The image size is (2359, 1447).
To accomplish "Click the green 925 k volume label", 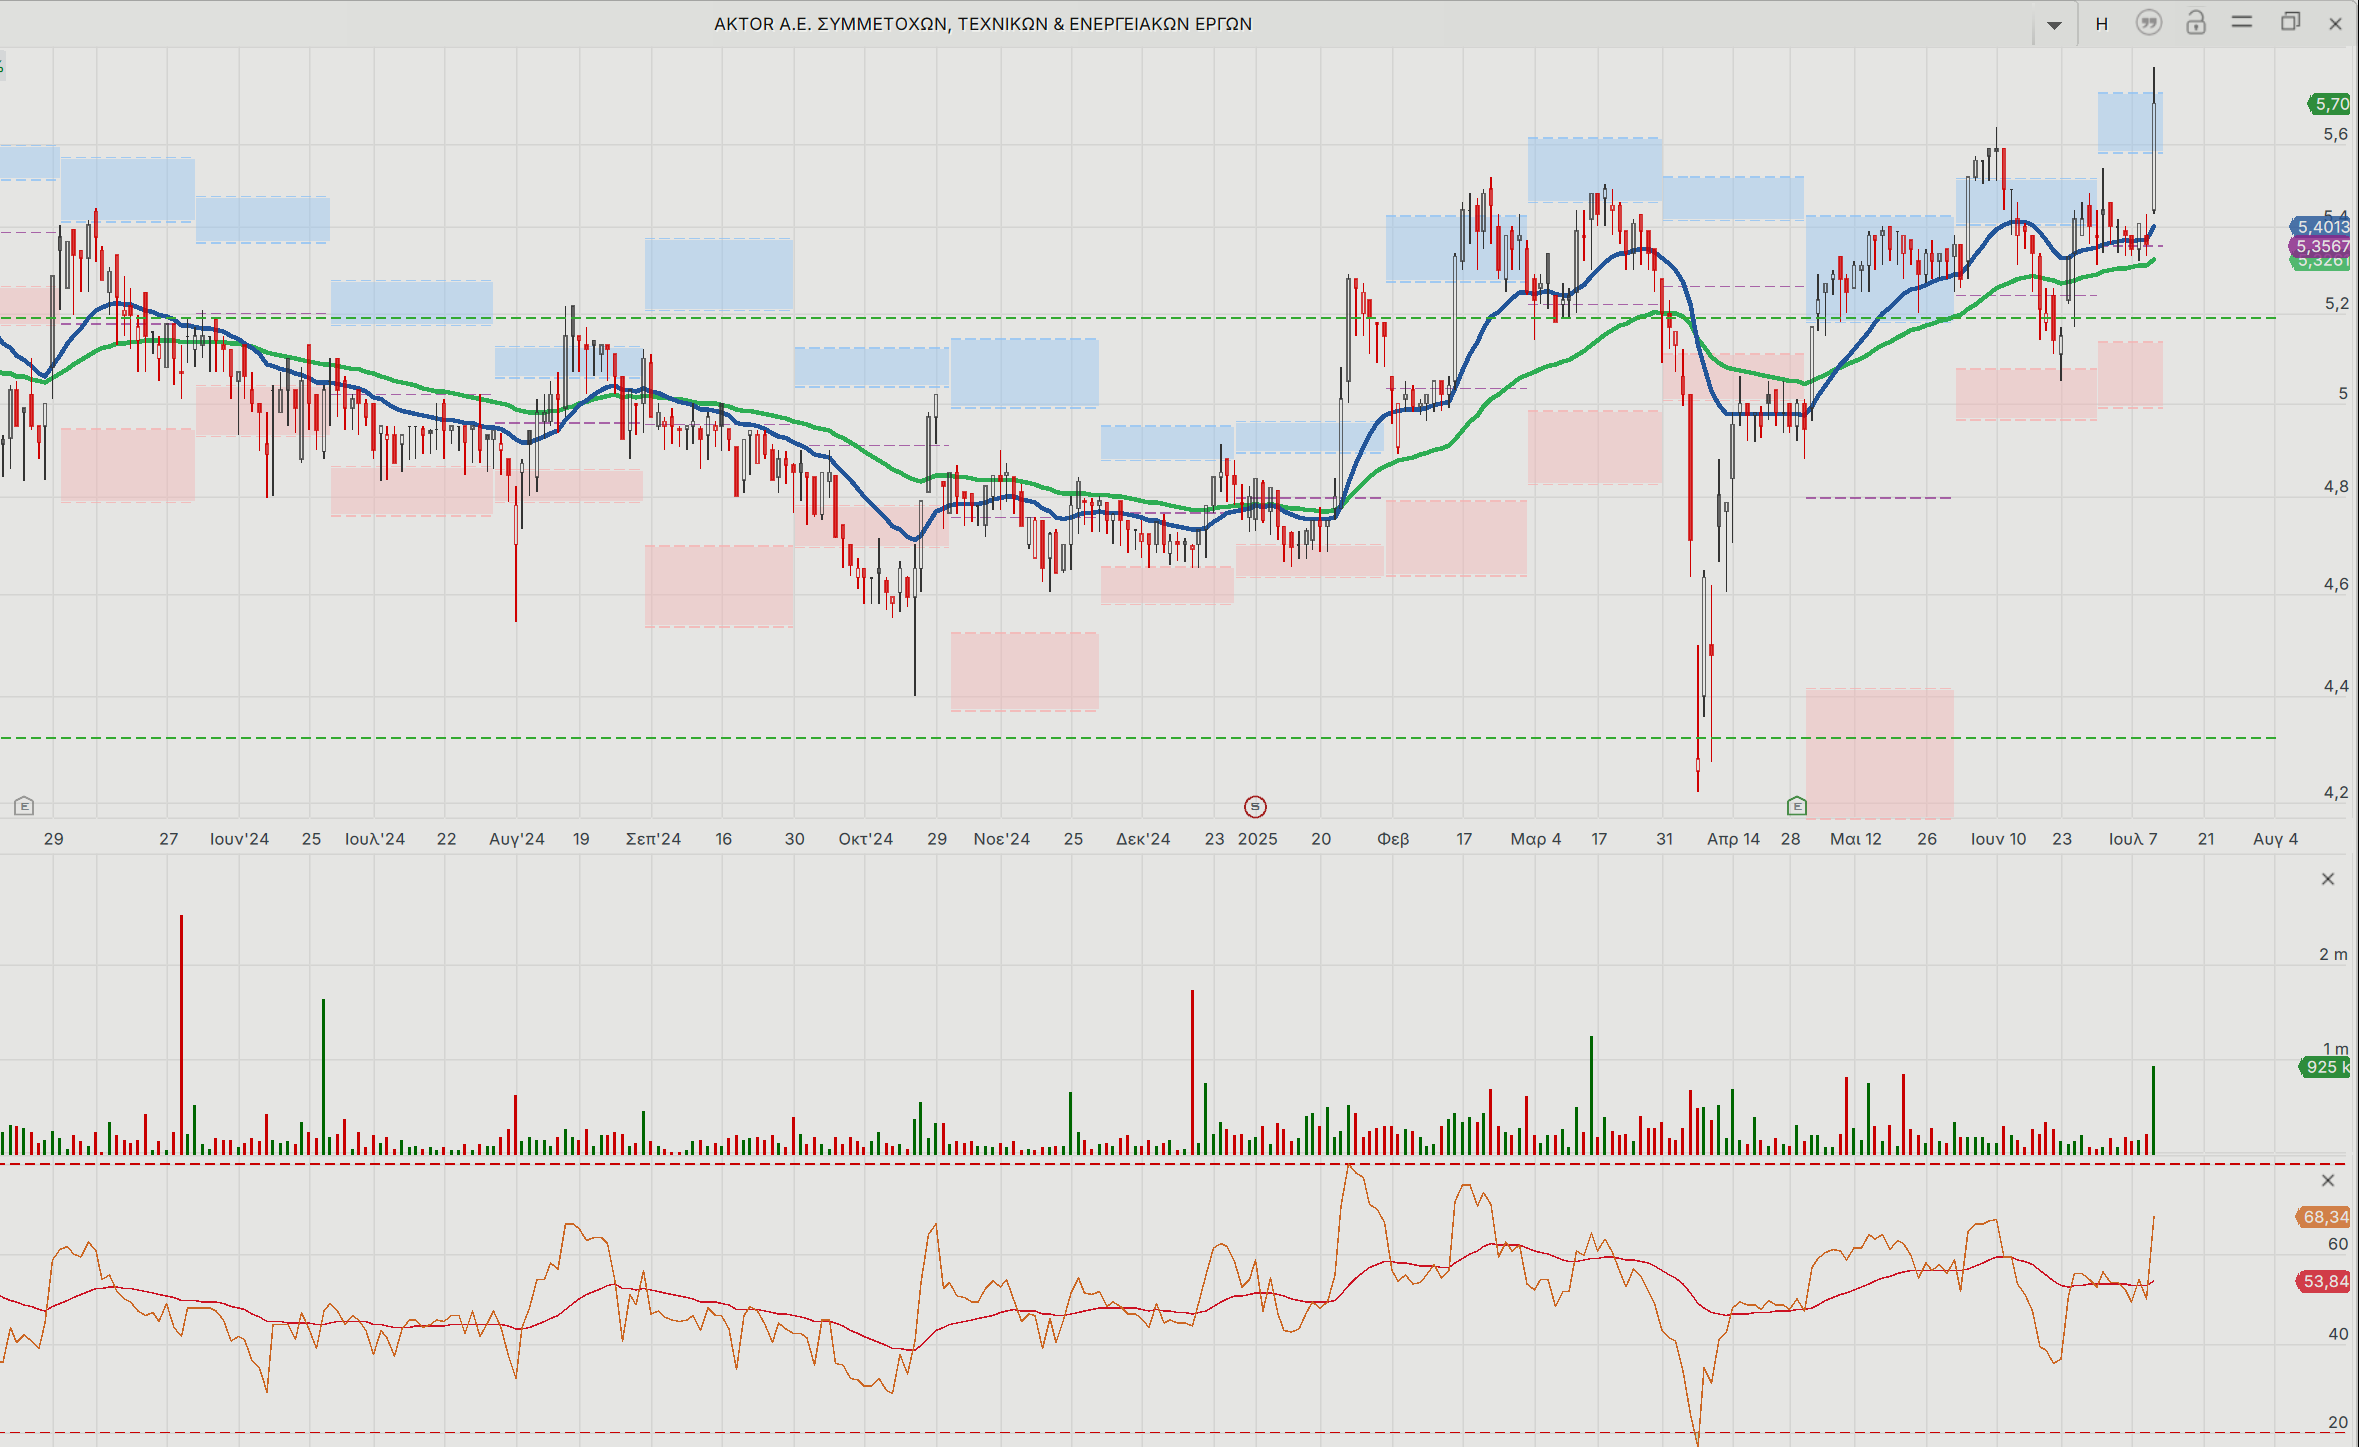I will (x=2325, y=1067).
